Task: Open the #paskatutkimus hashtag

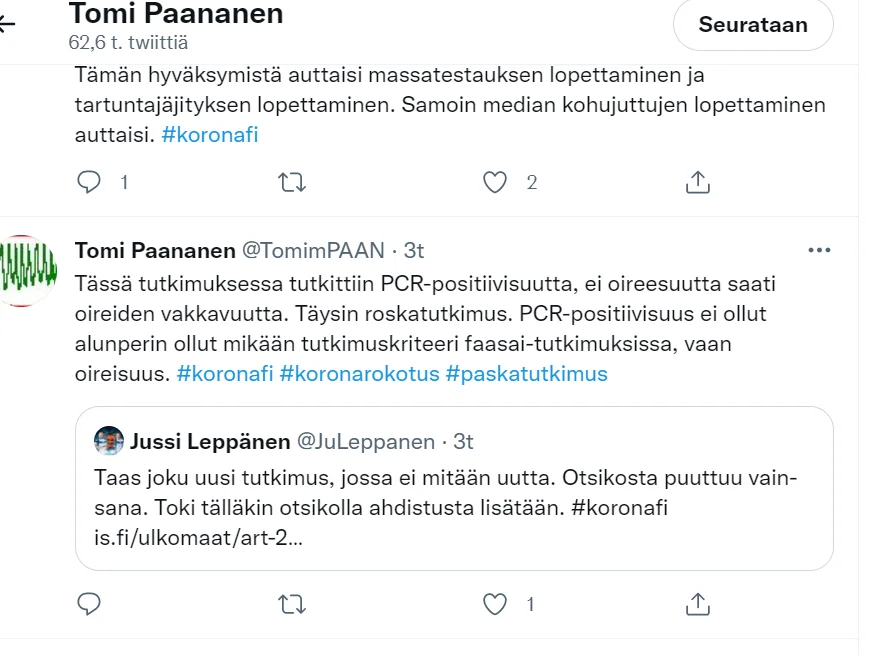Action: (x=526, y=374)
